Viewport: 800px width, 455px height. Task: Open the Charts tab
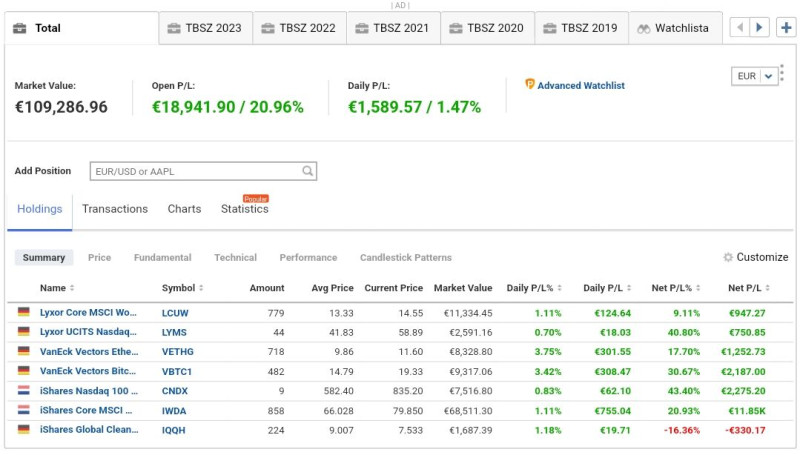[x=184, y=209]
